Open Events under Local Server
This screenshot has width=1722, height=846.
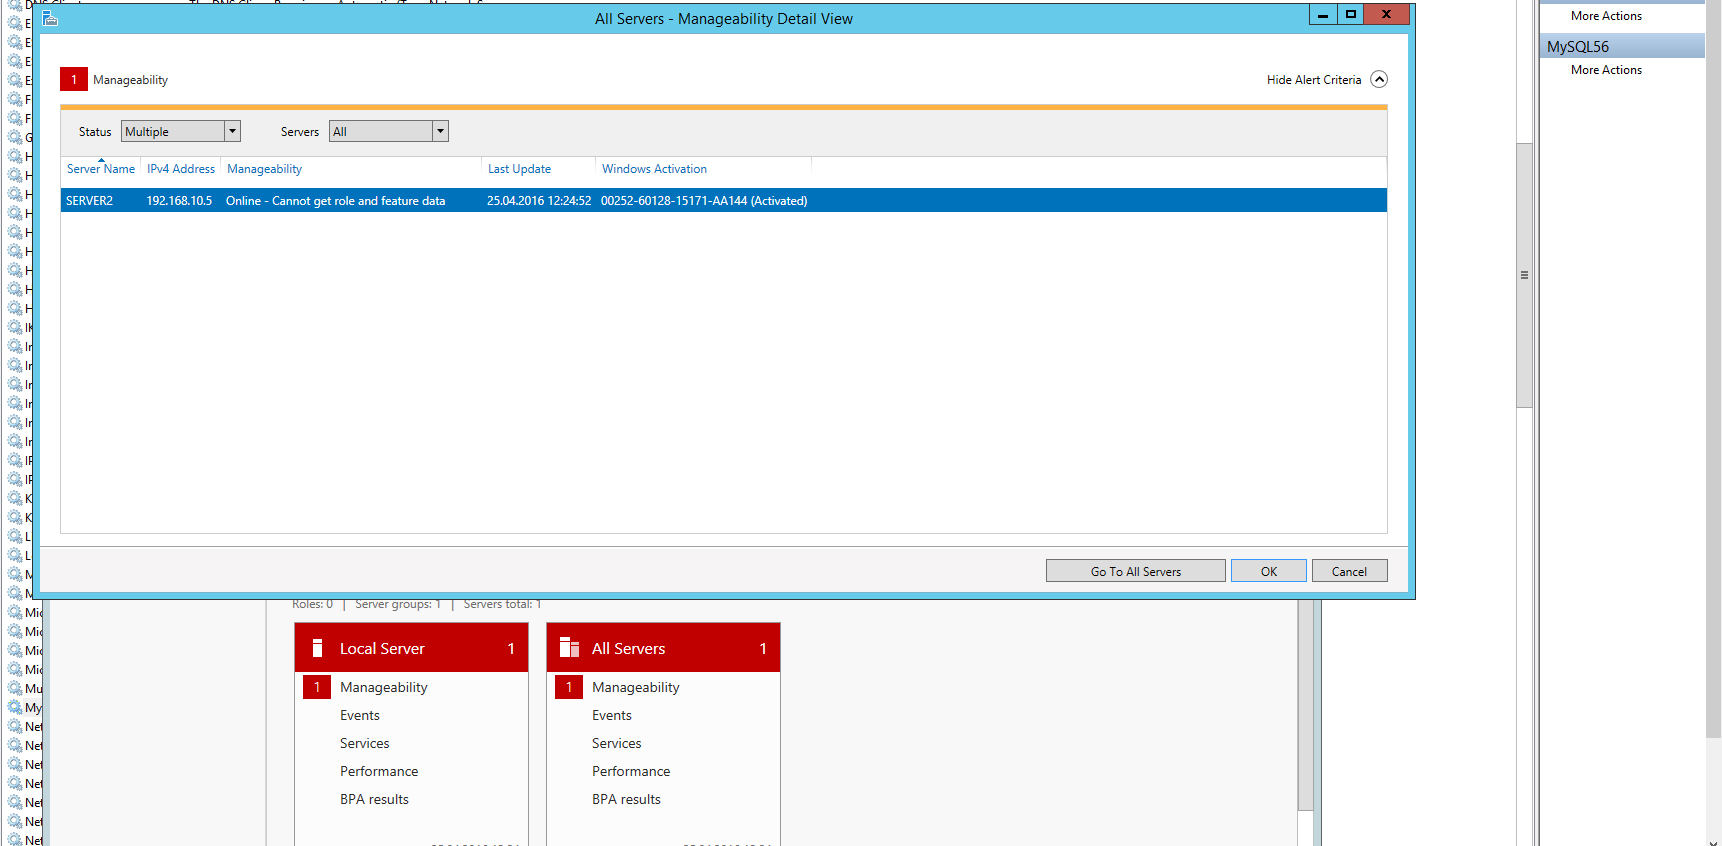(360, 715)
